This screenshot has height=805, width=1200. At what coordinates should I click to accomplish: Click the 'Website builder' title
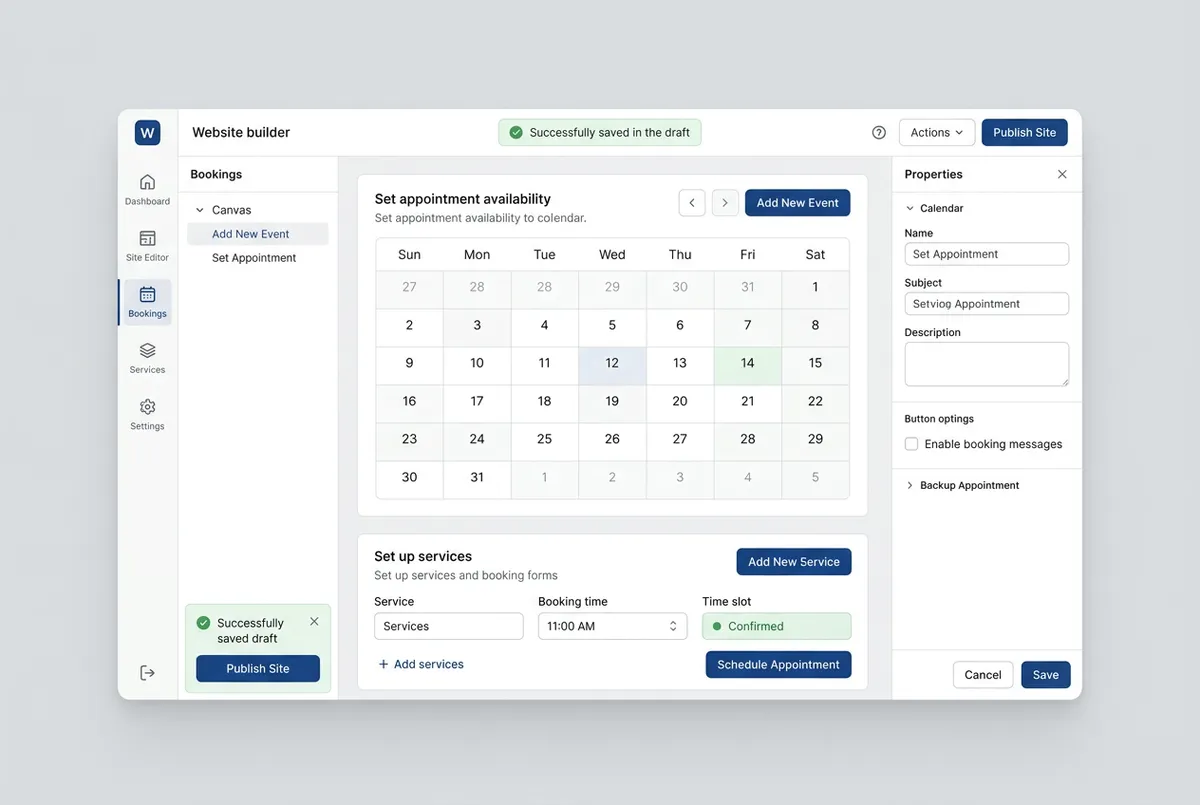[x=241, y=132]
